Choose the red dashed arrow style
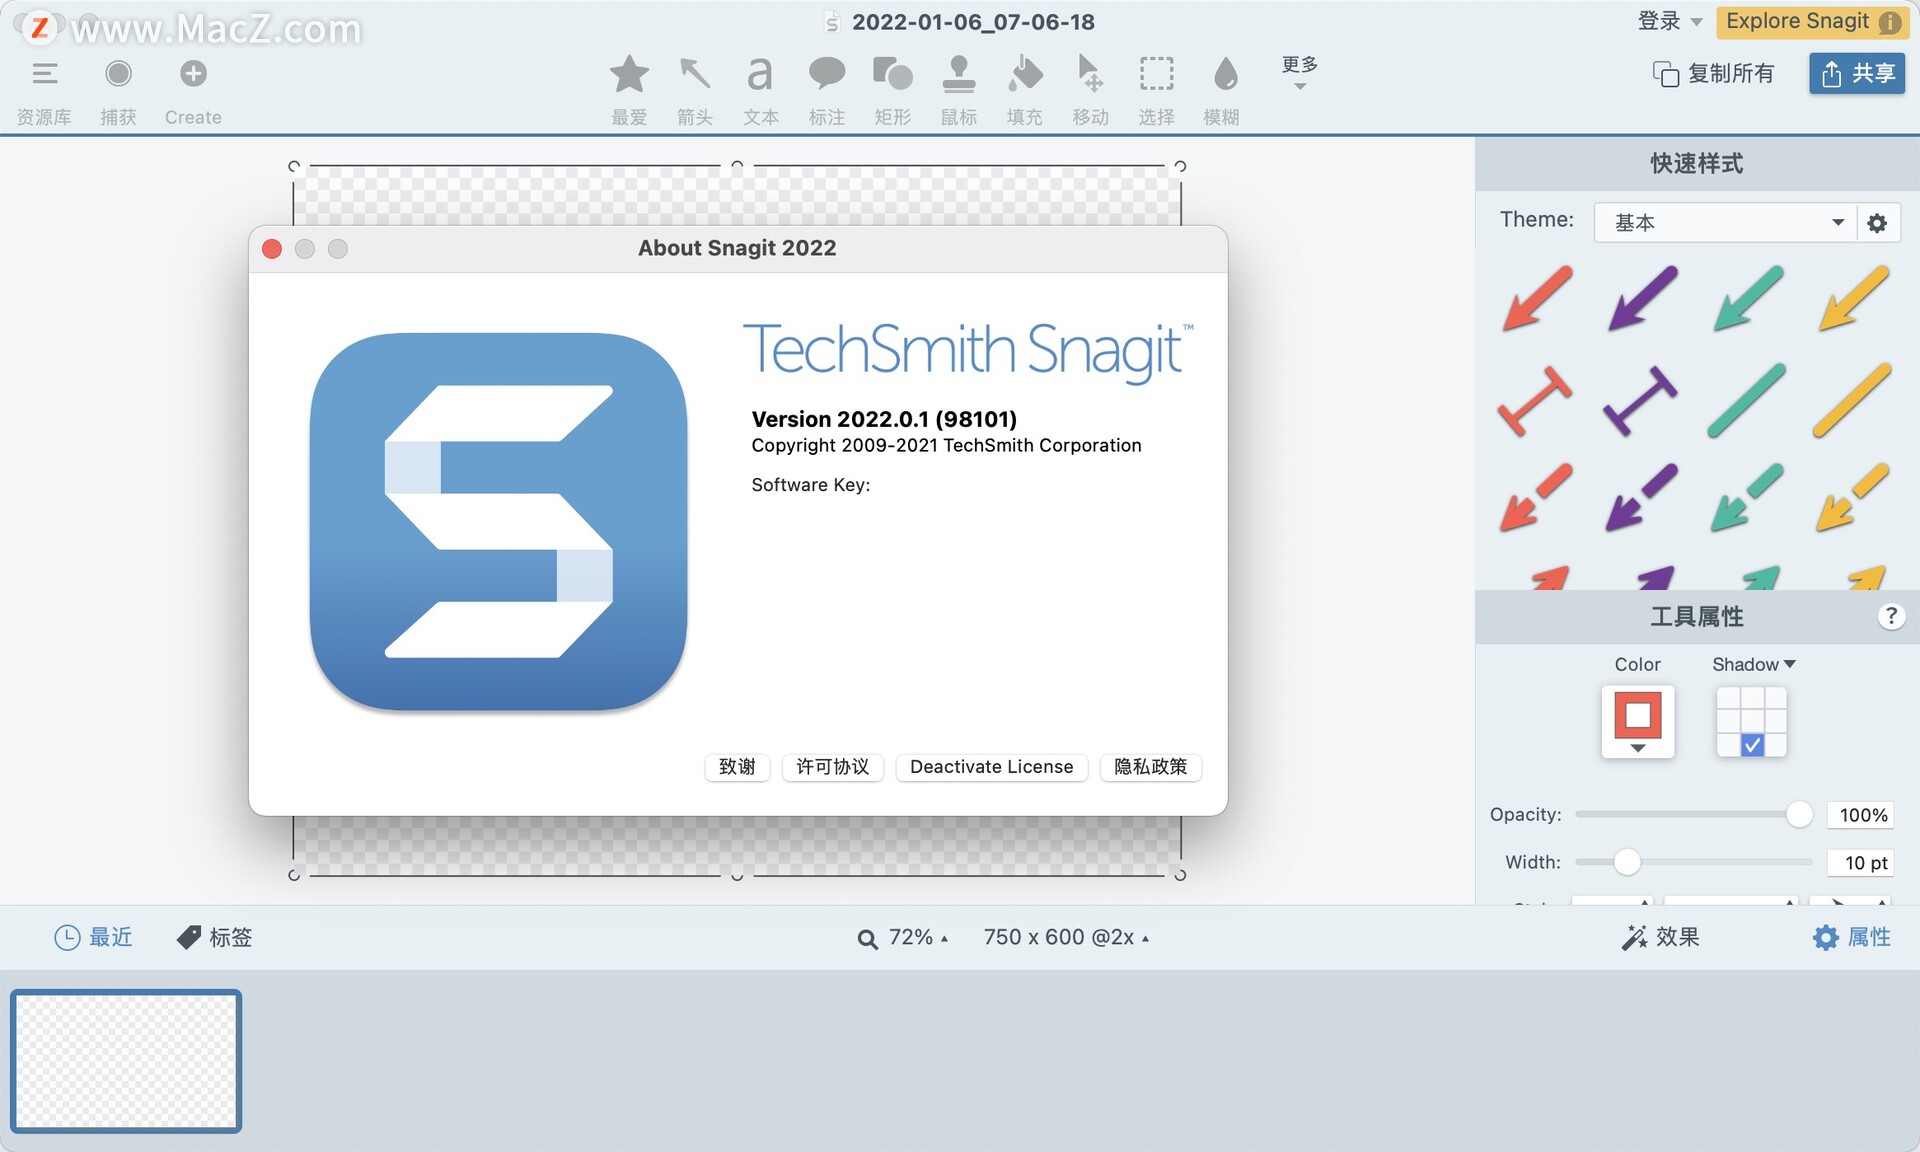Viewport: 1920px width, 1152px height. coord(1536,497)
